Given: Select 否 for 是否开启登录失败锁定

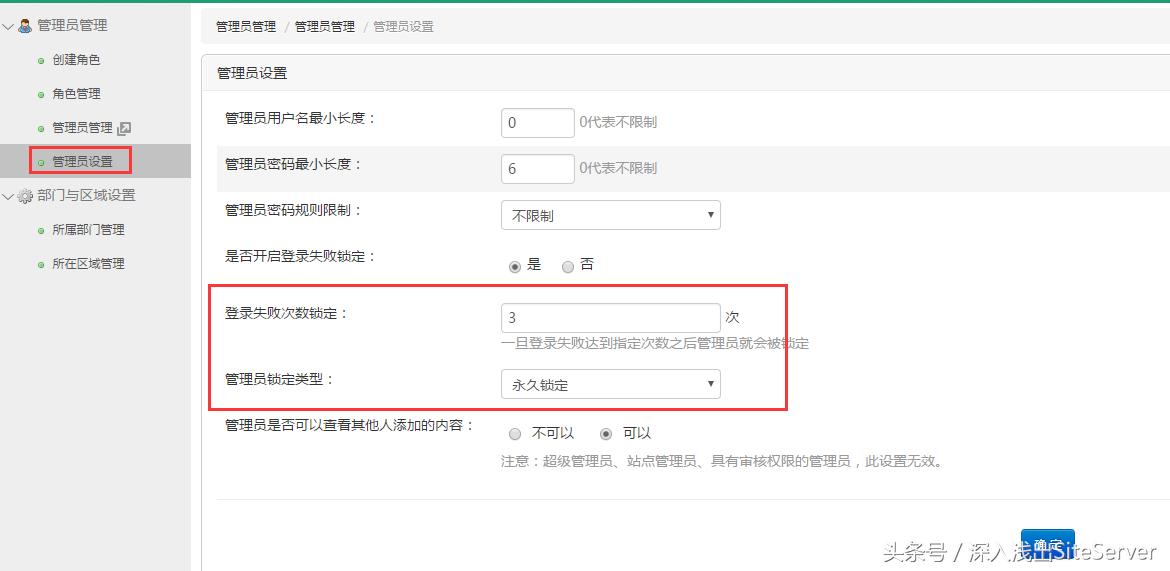Looking at the screenshot, I should [568, 266].
